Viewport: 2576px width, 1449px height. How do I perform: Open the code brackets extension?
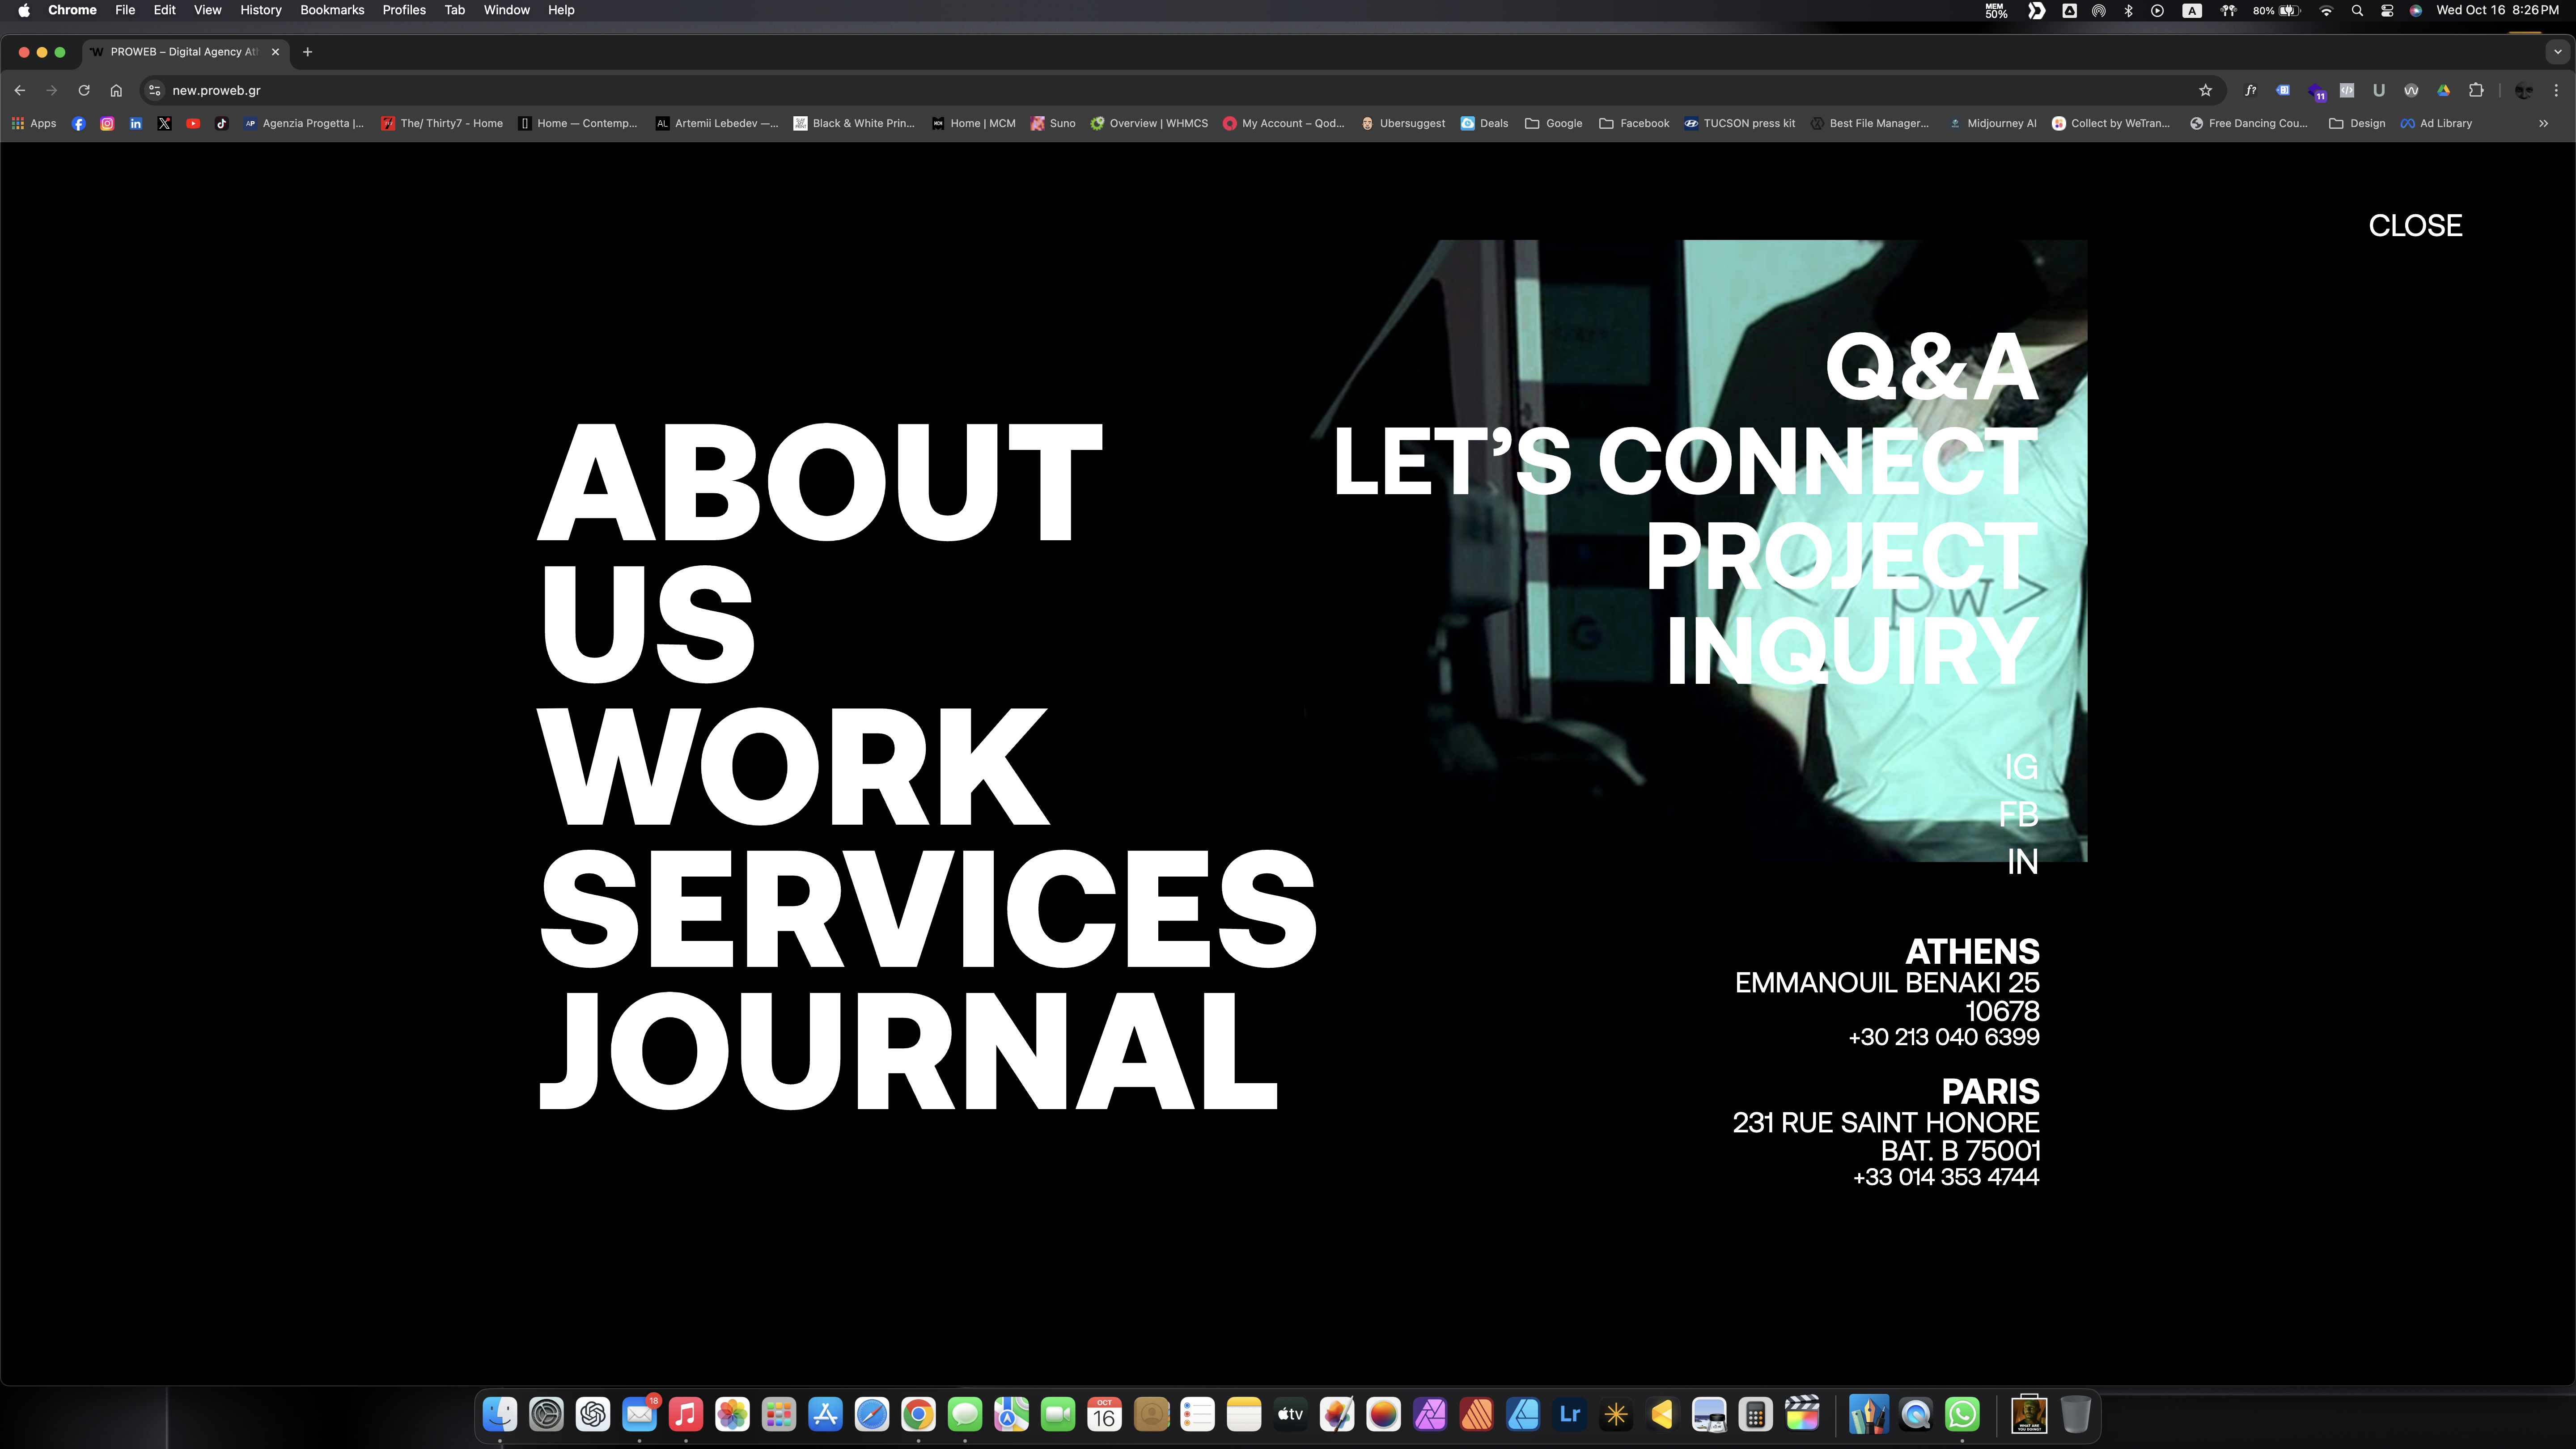[x=2347, y=90]
